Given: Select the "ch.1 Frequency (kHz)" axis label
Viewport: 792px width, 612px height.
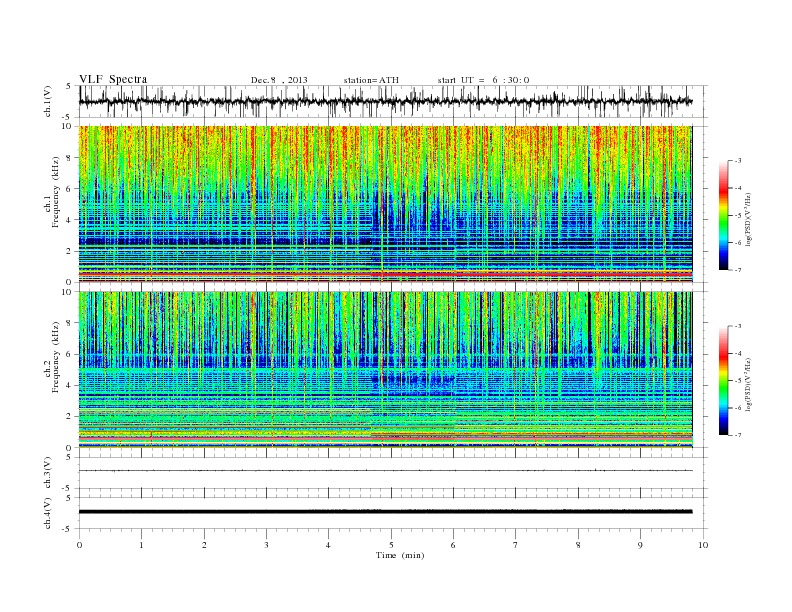Looking at the screenshot, I should [52, 192].
